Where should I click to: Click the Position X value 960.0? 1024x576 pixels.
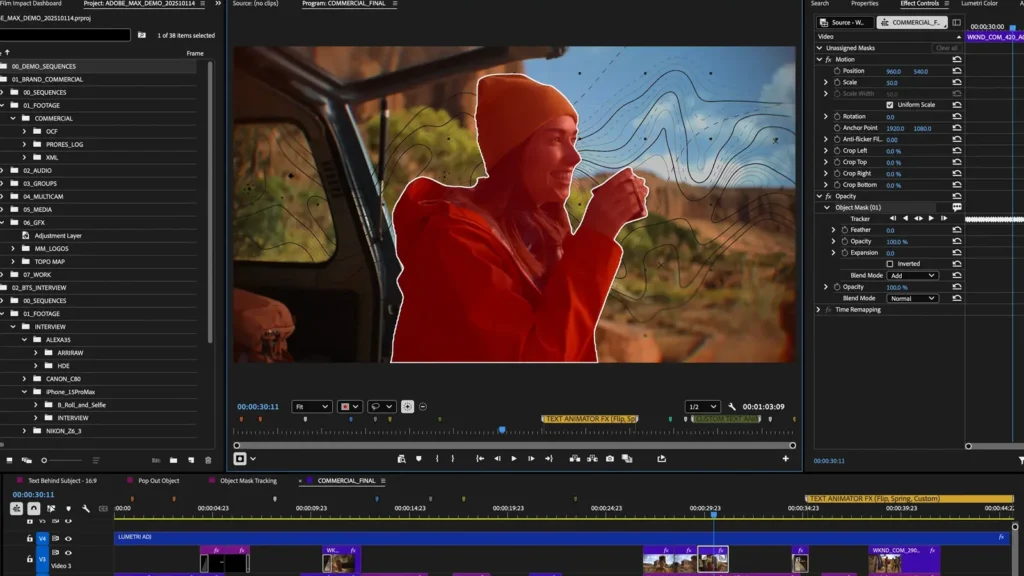pos(893,72)
